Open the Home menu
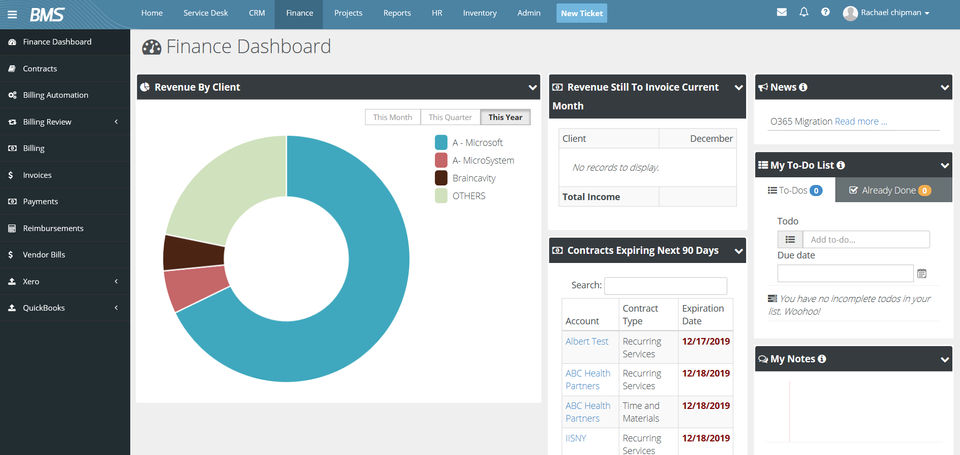Screen dimensions: 960x455 pos(152,13)
